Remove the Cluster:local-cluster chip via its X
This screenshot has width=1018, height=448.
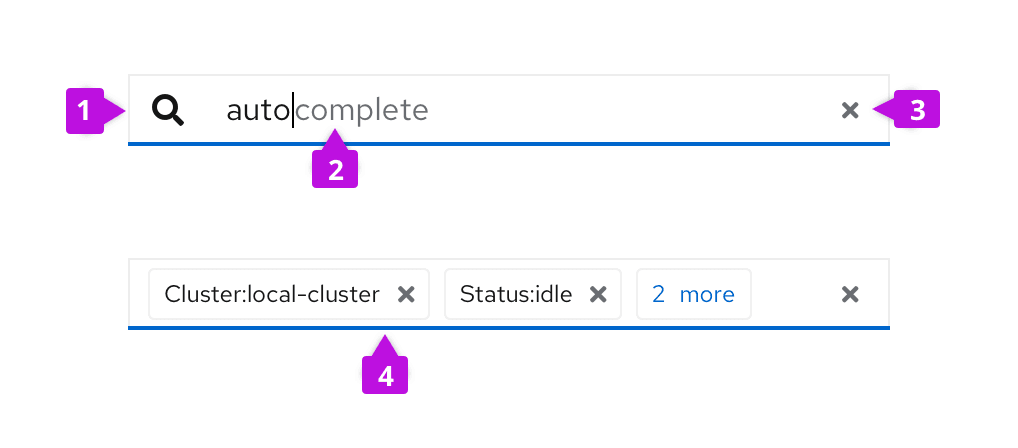pyautogui.click(x=406, y=294)
